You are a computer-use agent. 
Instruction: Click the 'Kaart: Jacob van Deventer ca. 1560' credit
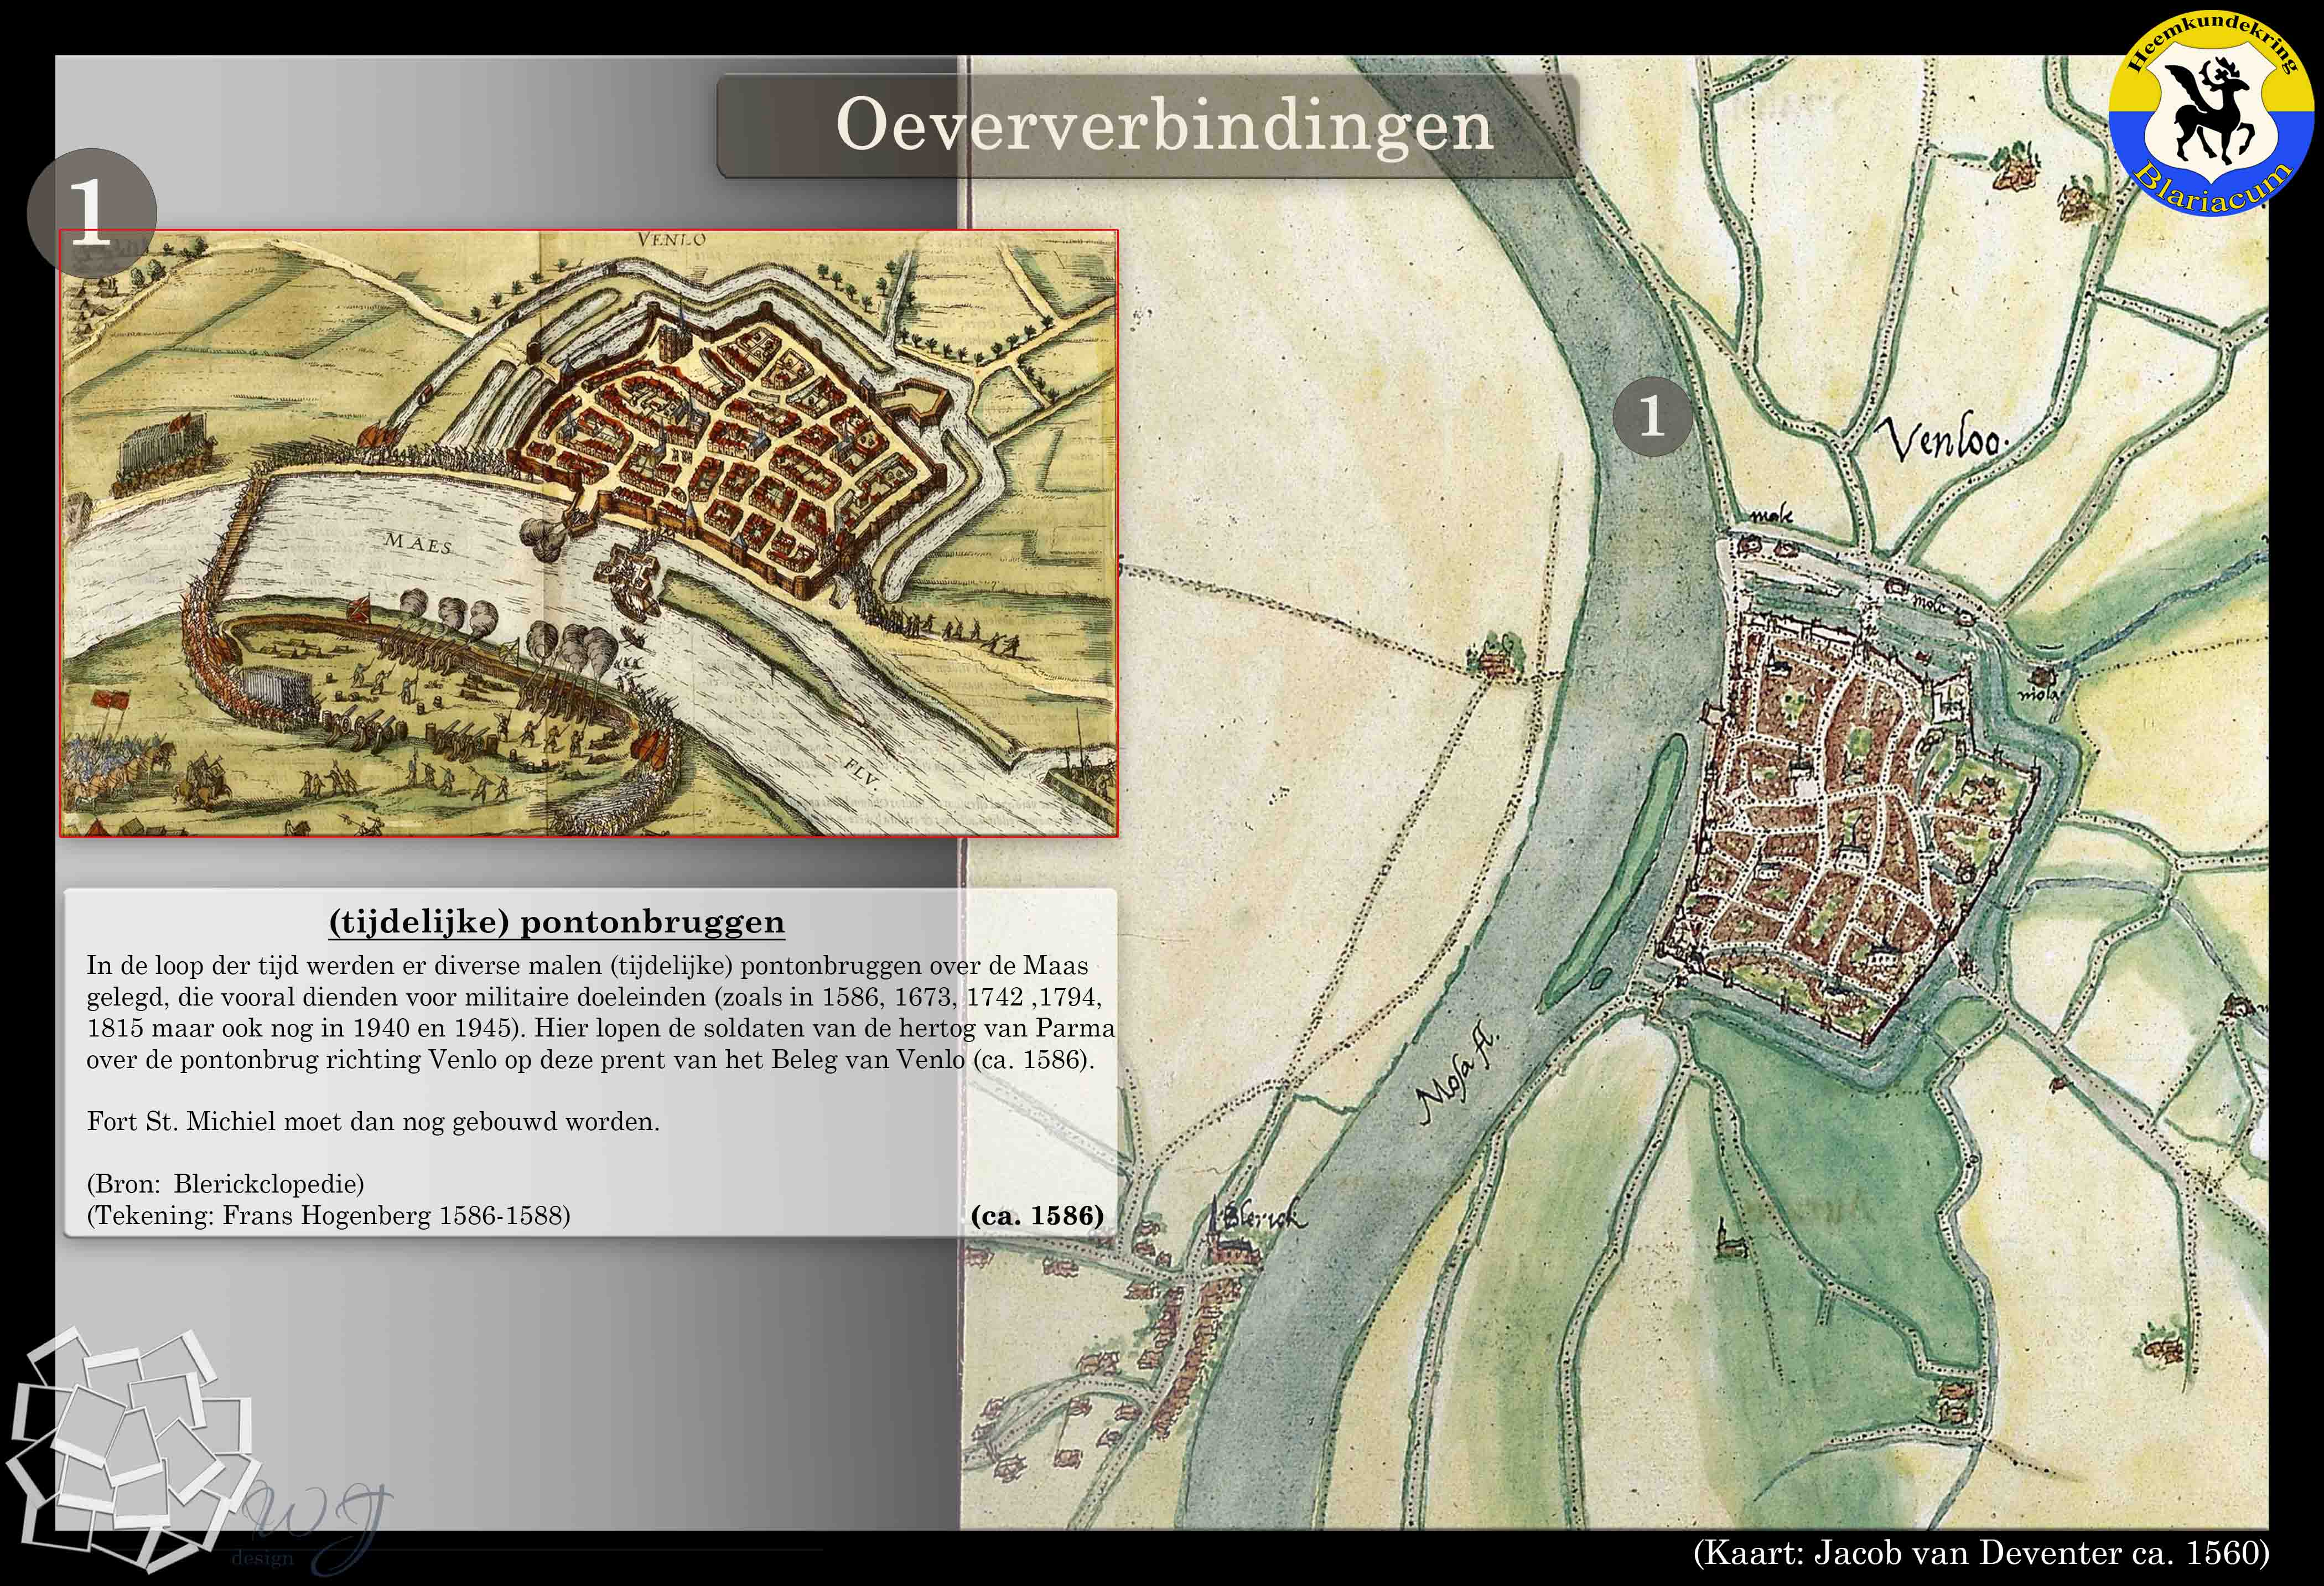pos(1981,1553)
